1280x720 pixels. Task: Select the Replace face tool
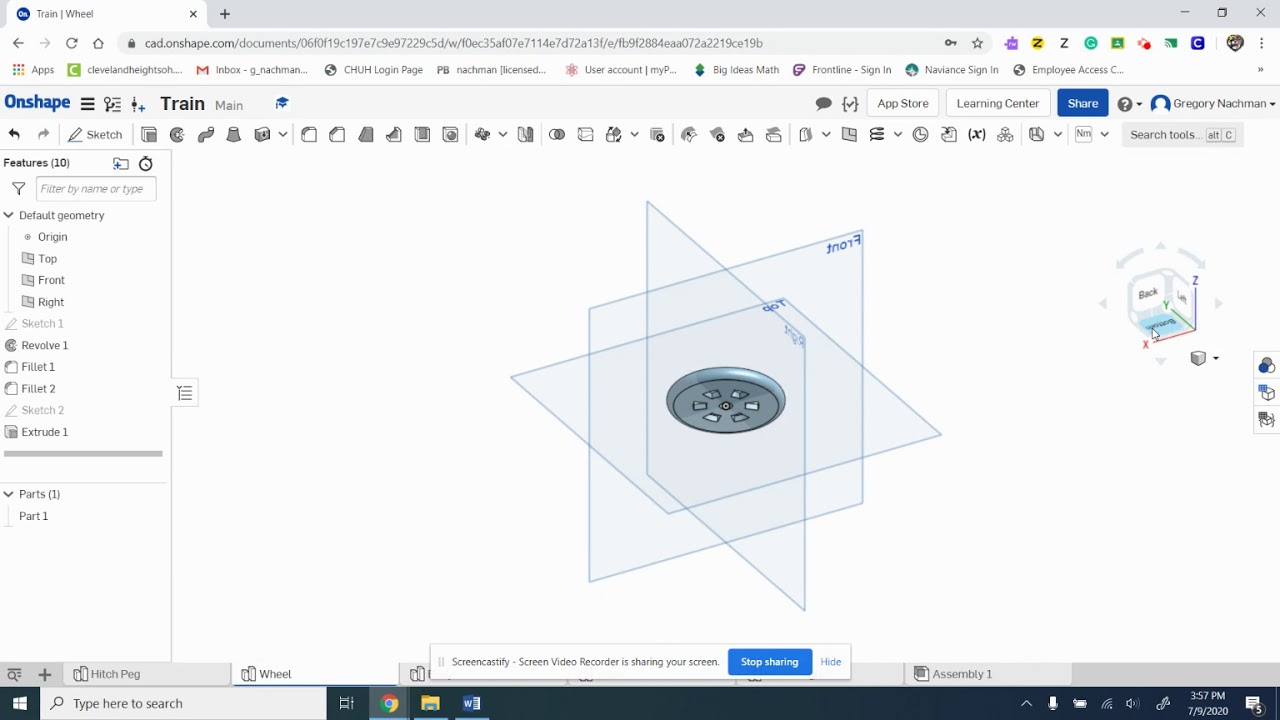pyautogui.click(x=774, y=135)
